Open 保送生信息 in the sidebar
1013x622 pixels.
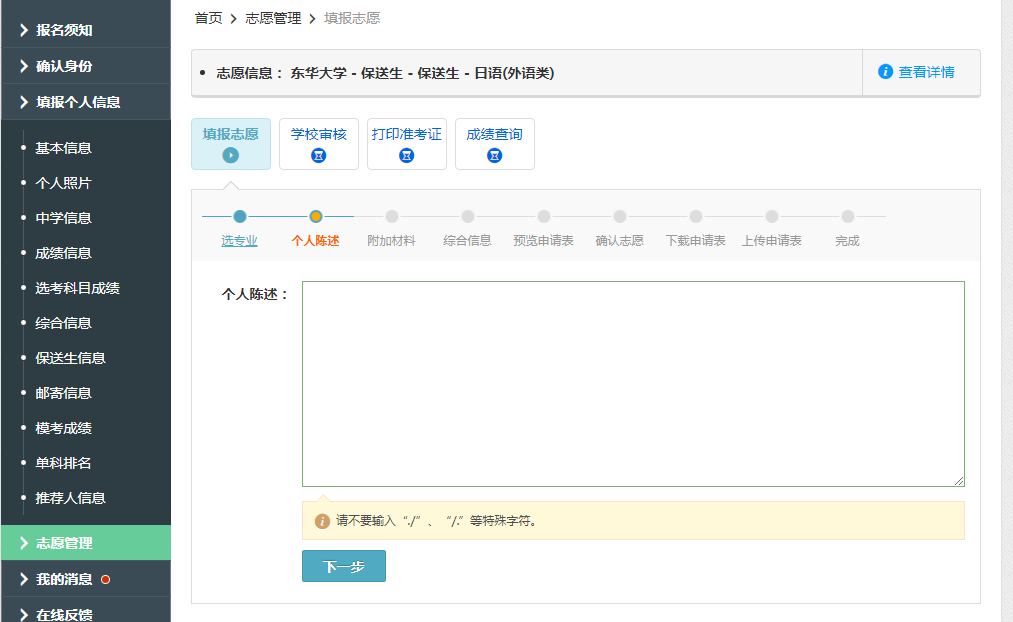70,358
